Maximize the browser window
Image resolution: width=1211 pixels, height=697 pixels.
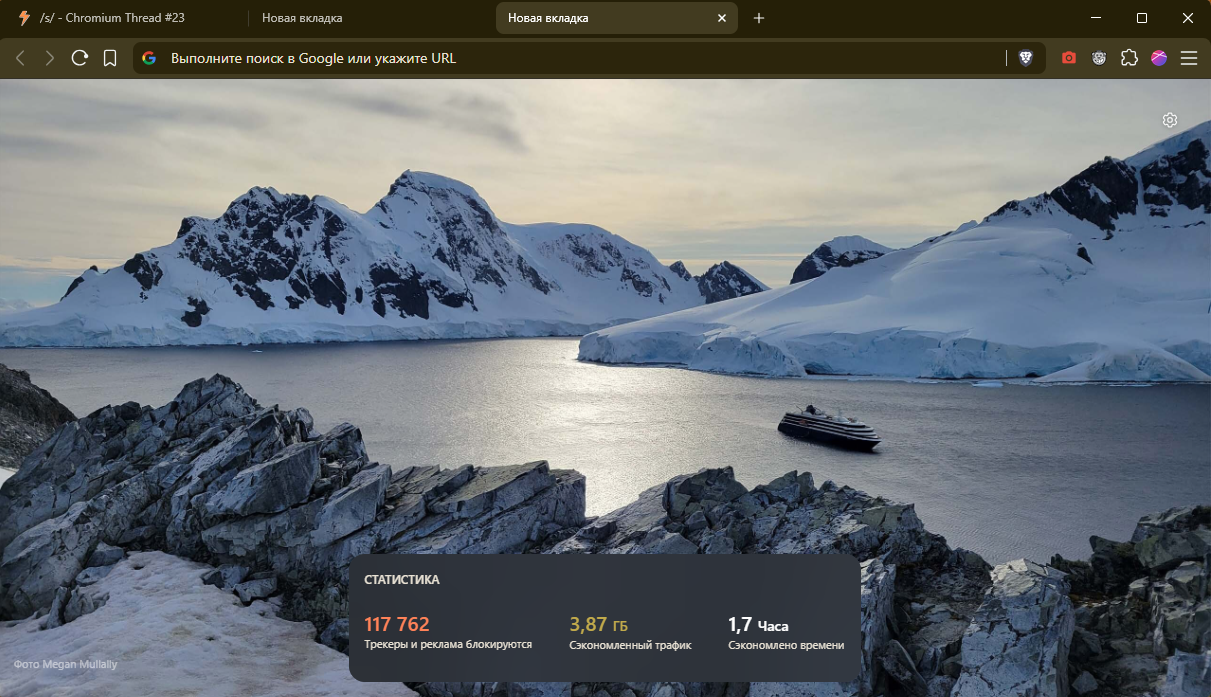click(x=1142, y=18)
